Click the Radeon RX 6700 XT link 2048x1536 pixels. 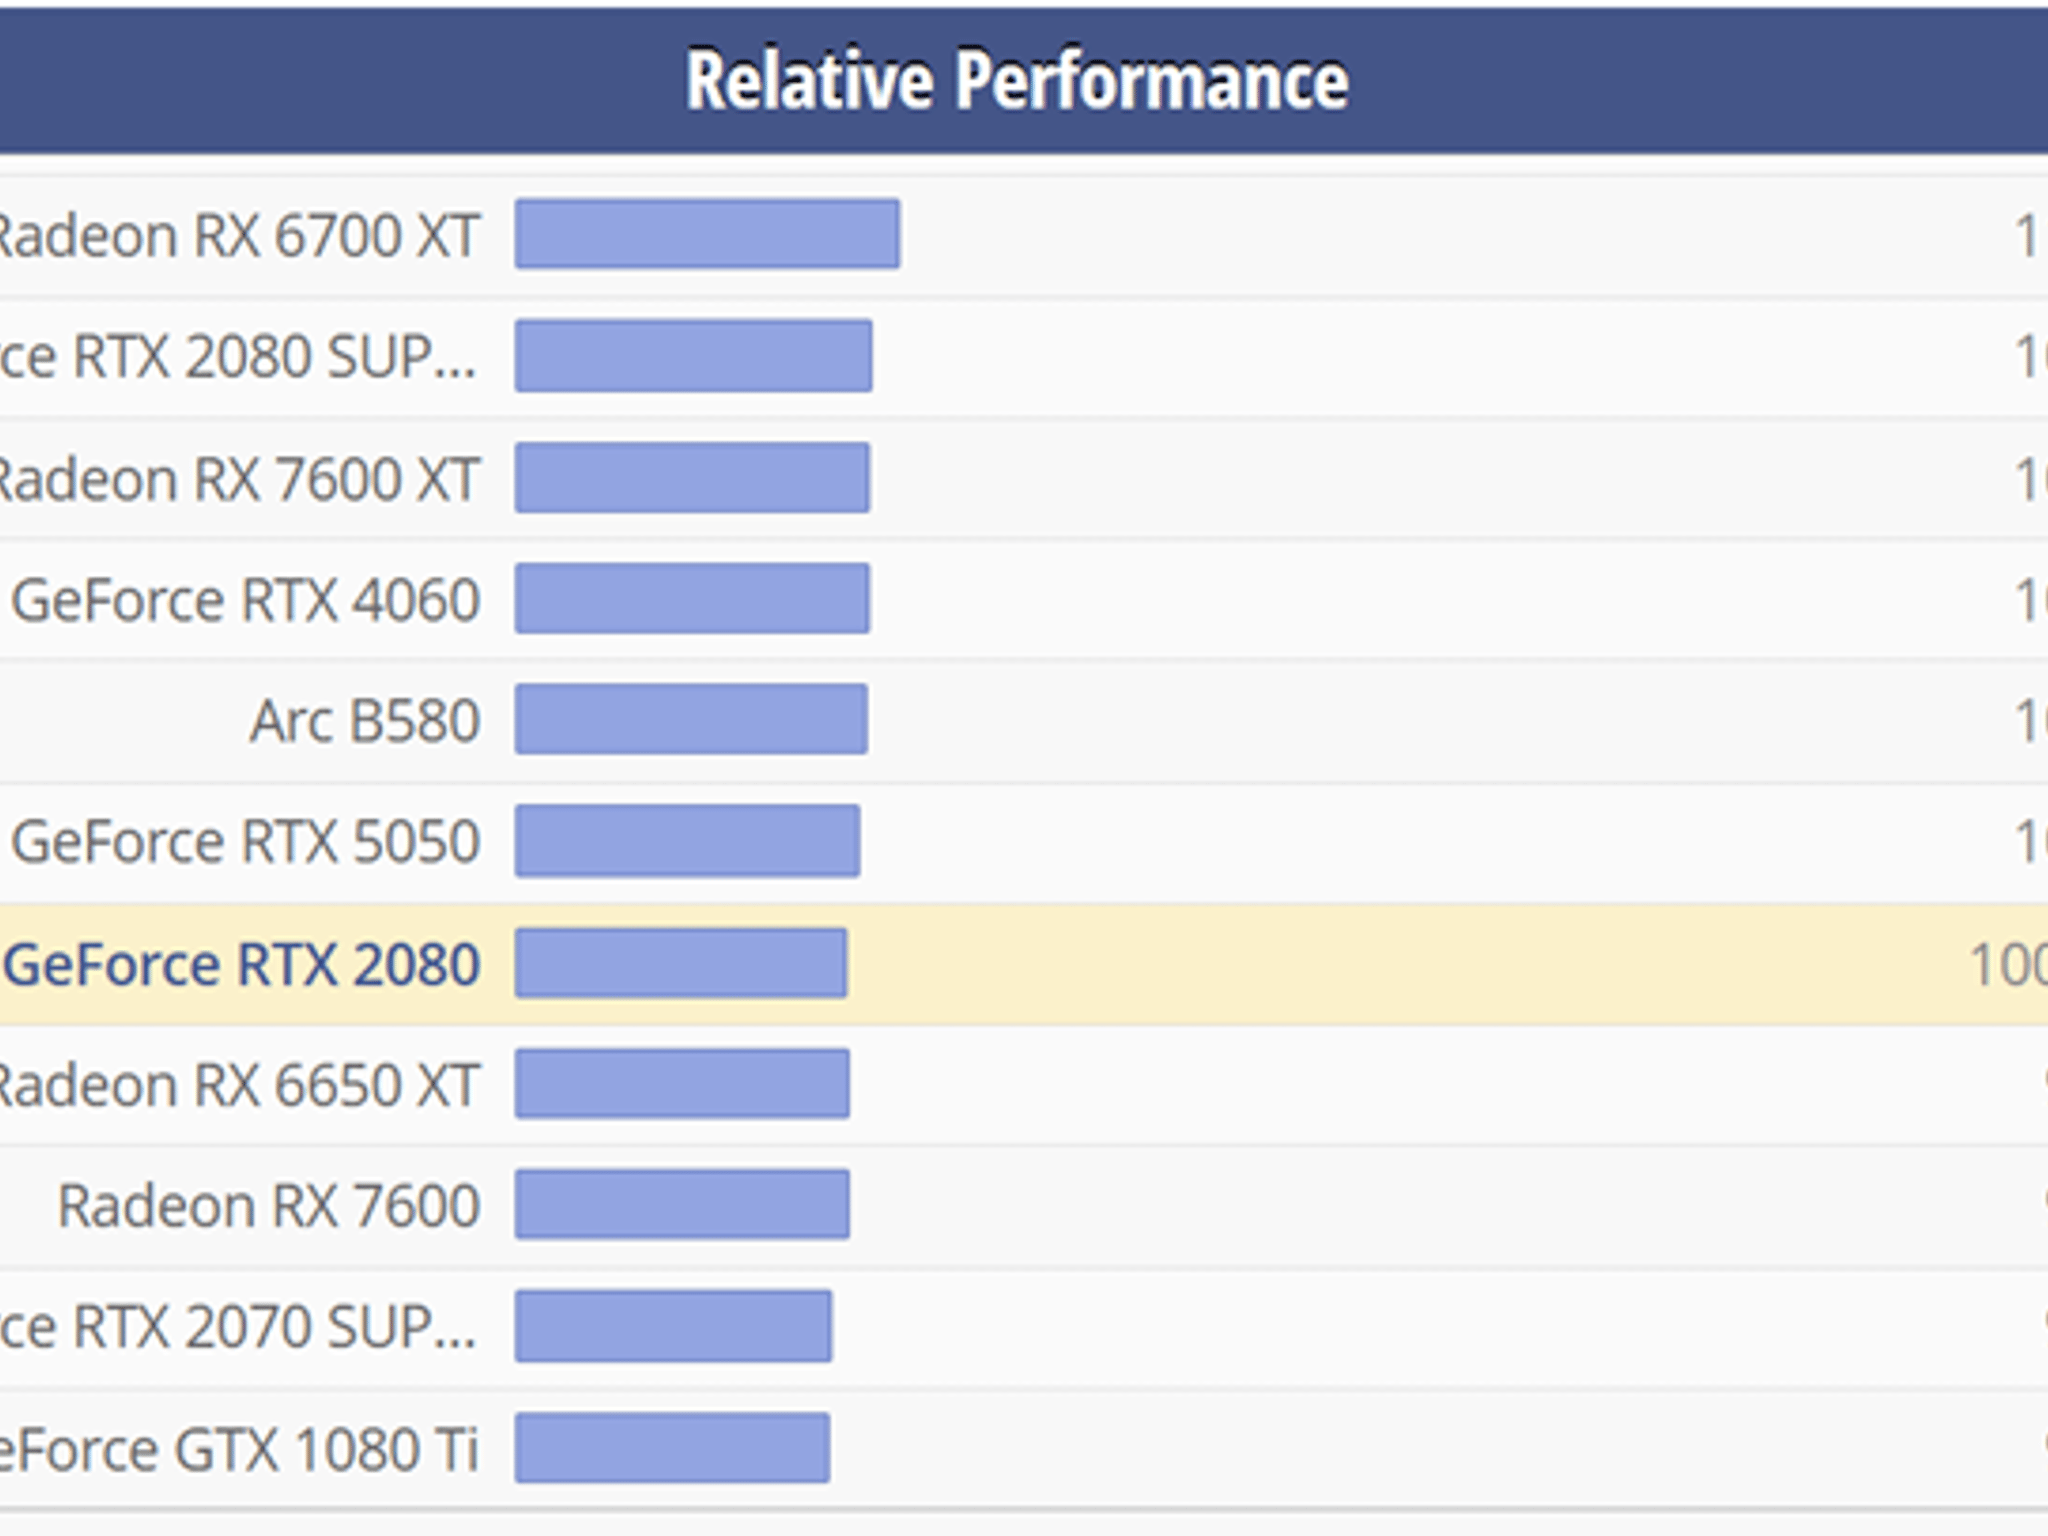click(239, 236)
